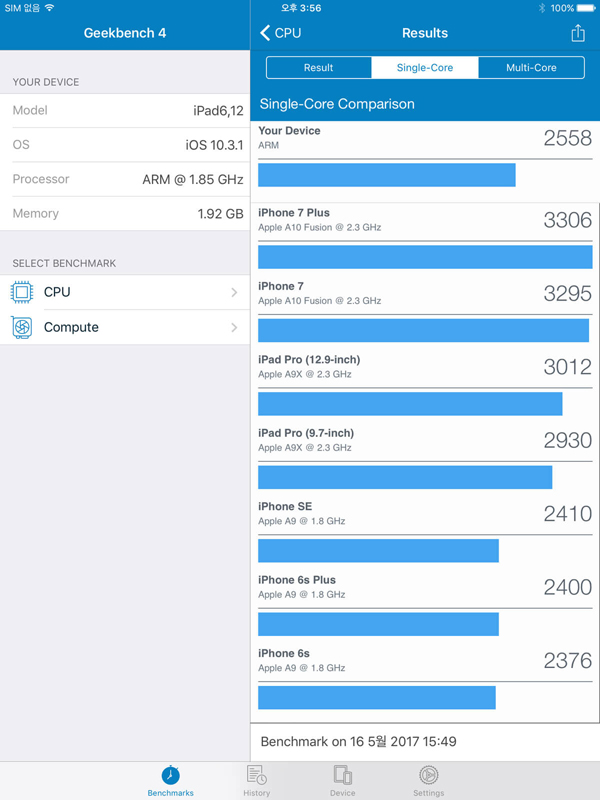Tap the Model value iPad6,12
The width and height of the screenshot is (600, 800).
pos(218,111)
